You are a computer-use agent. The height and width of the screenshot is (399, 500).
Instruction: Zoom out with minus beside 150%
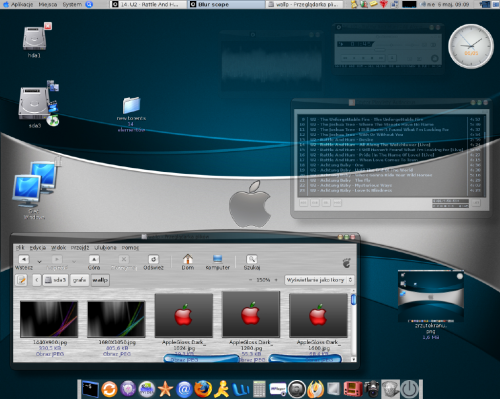point(250,280)
